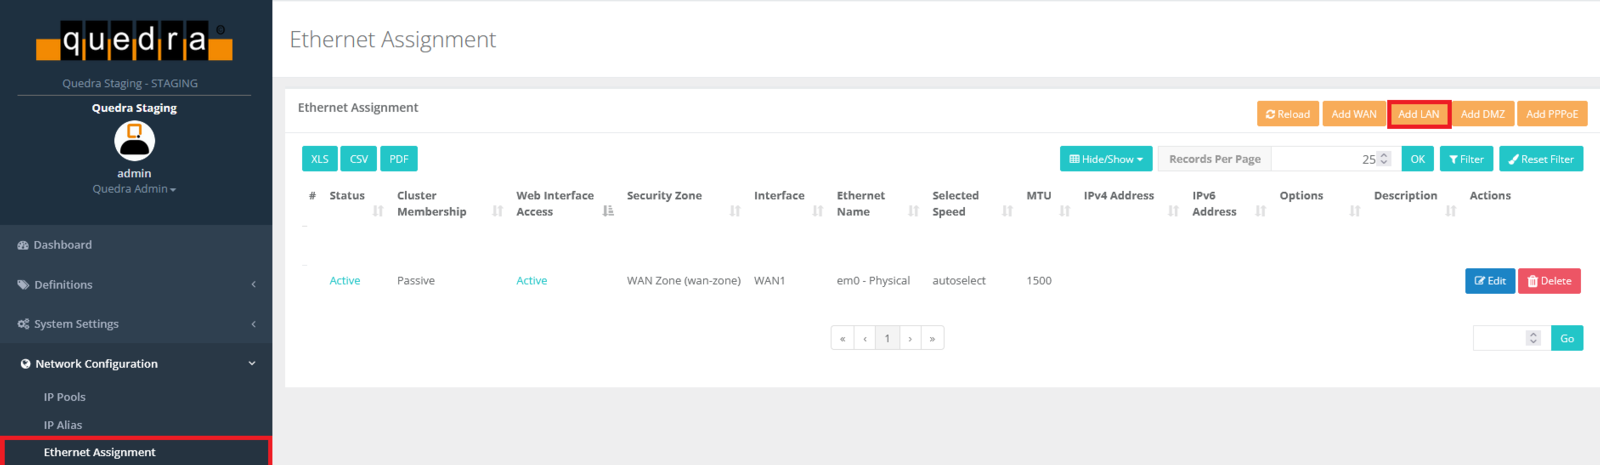Open the Dashboard menu item
This screenshot has width=1600, height=465.
point(63,245)
